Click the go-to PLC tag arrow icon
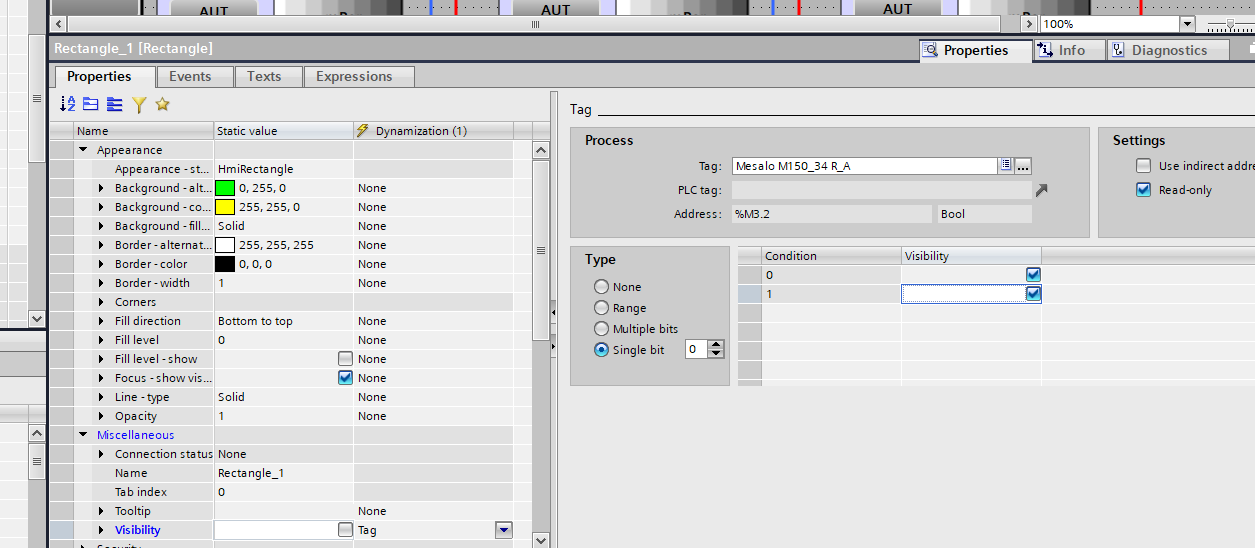Image resolution: width=1255 pixels, height=548 pixels. (x=1041, y=190)
